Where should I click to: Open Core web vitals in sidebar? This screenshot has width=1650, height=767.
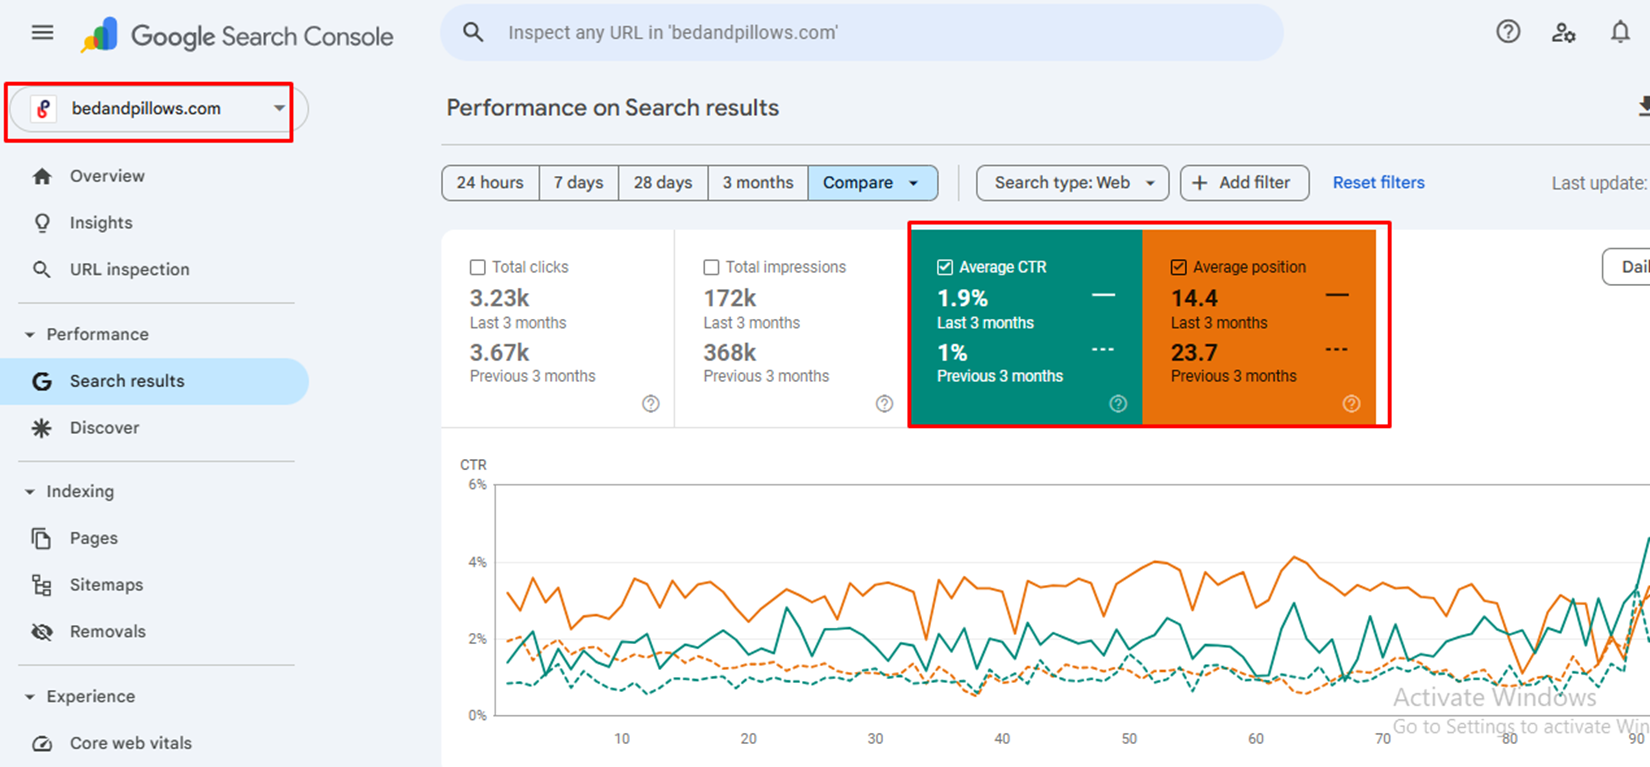pos(130,743)
